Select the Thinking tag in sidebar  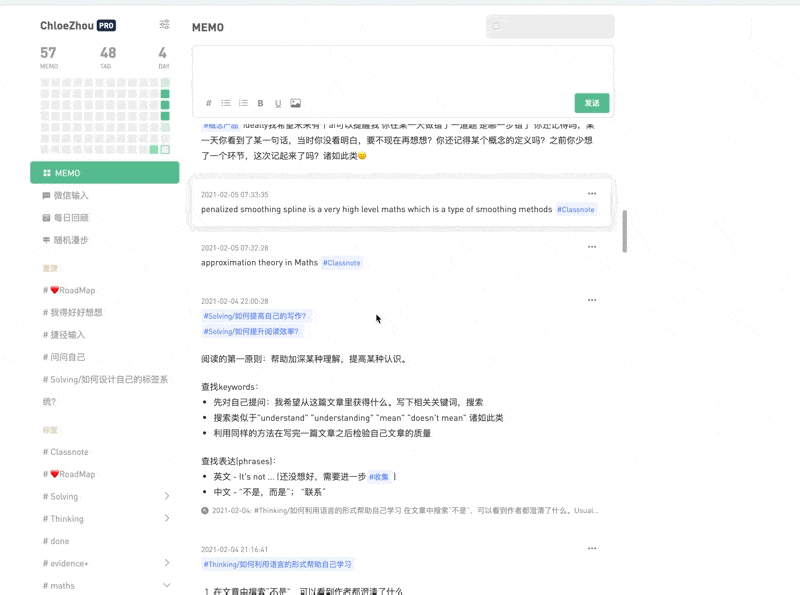(x=63, y=519)
